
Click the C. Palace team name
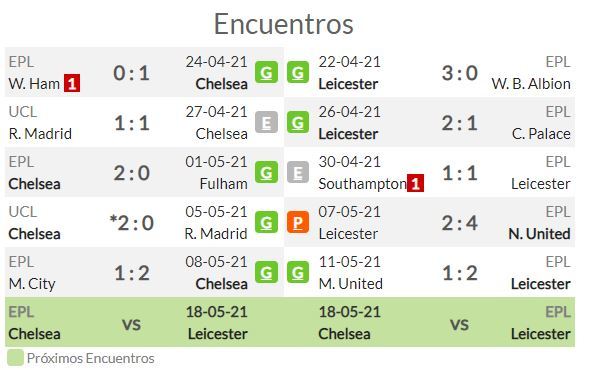(541, 134)
